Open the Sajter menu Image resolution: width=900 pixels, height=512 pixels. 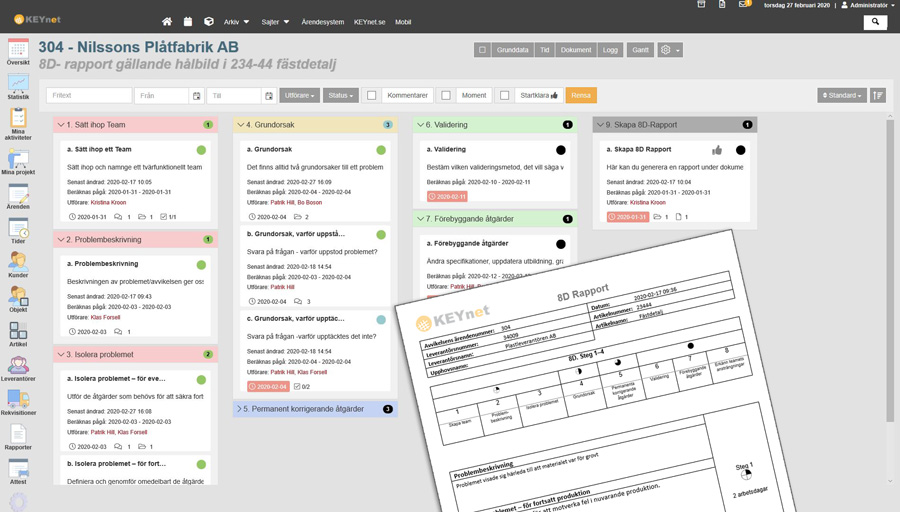pos(276,22)
